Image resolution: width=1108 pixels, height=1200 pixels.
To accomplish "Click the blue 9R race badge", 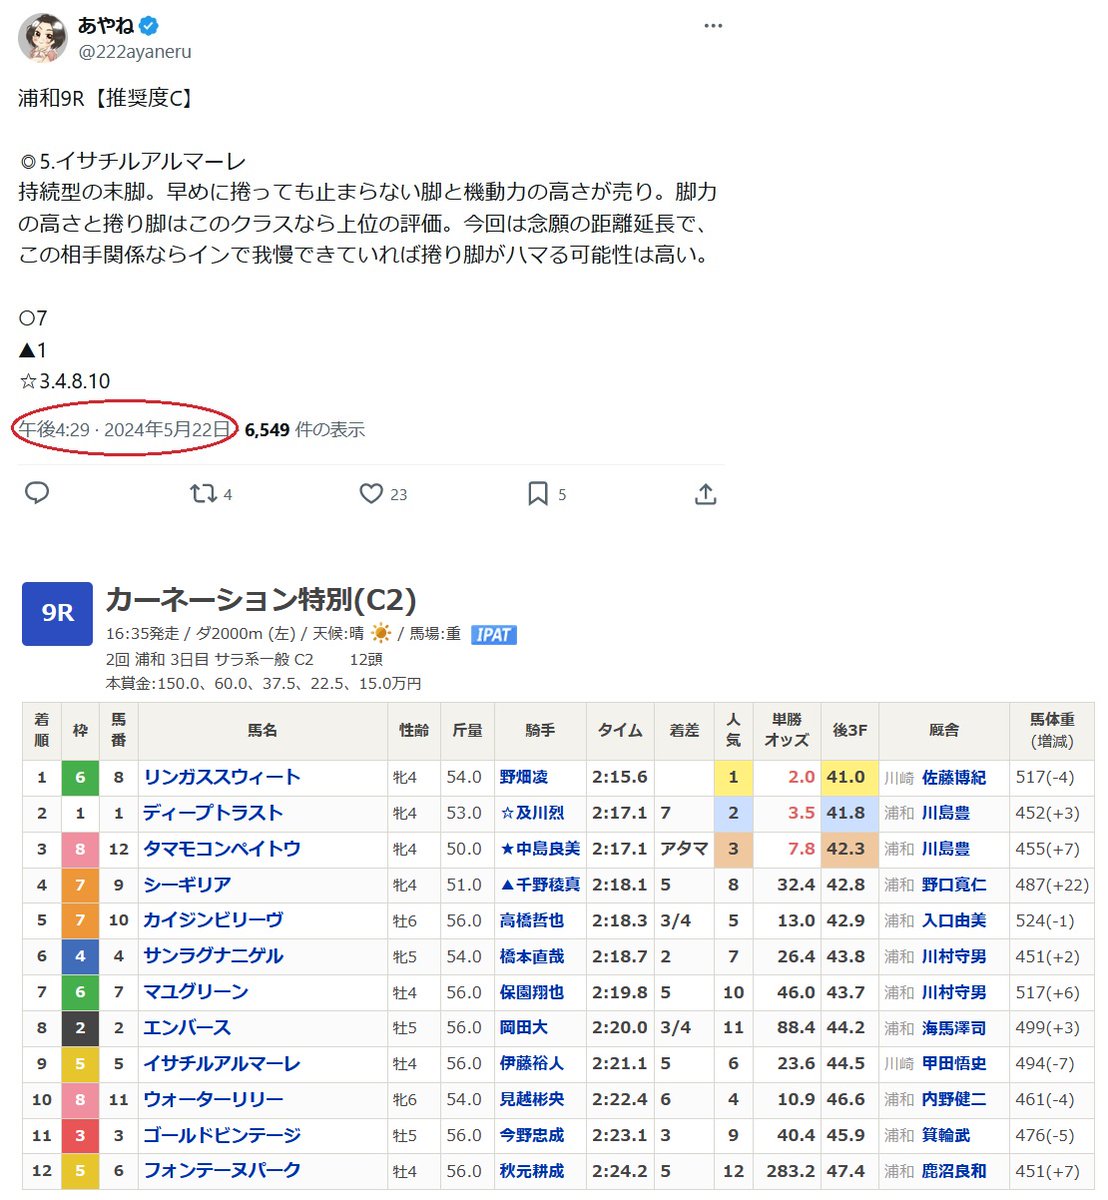I will click(x=57, y=613).
